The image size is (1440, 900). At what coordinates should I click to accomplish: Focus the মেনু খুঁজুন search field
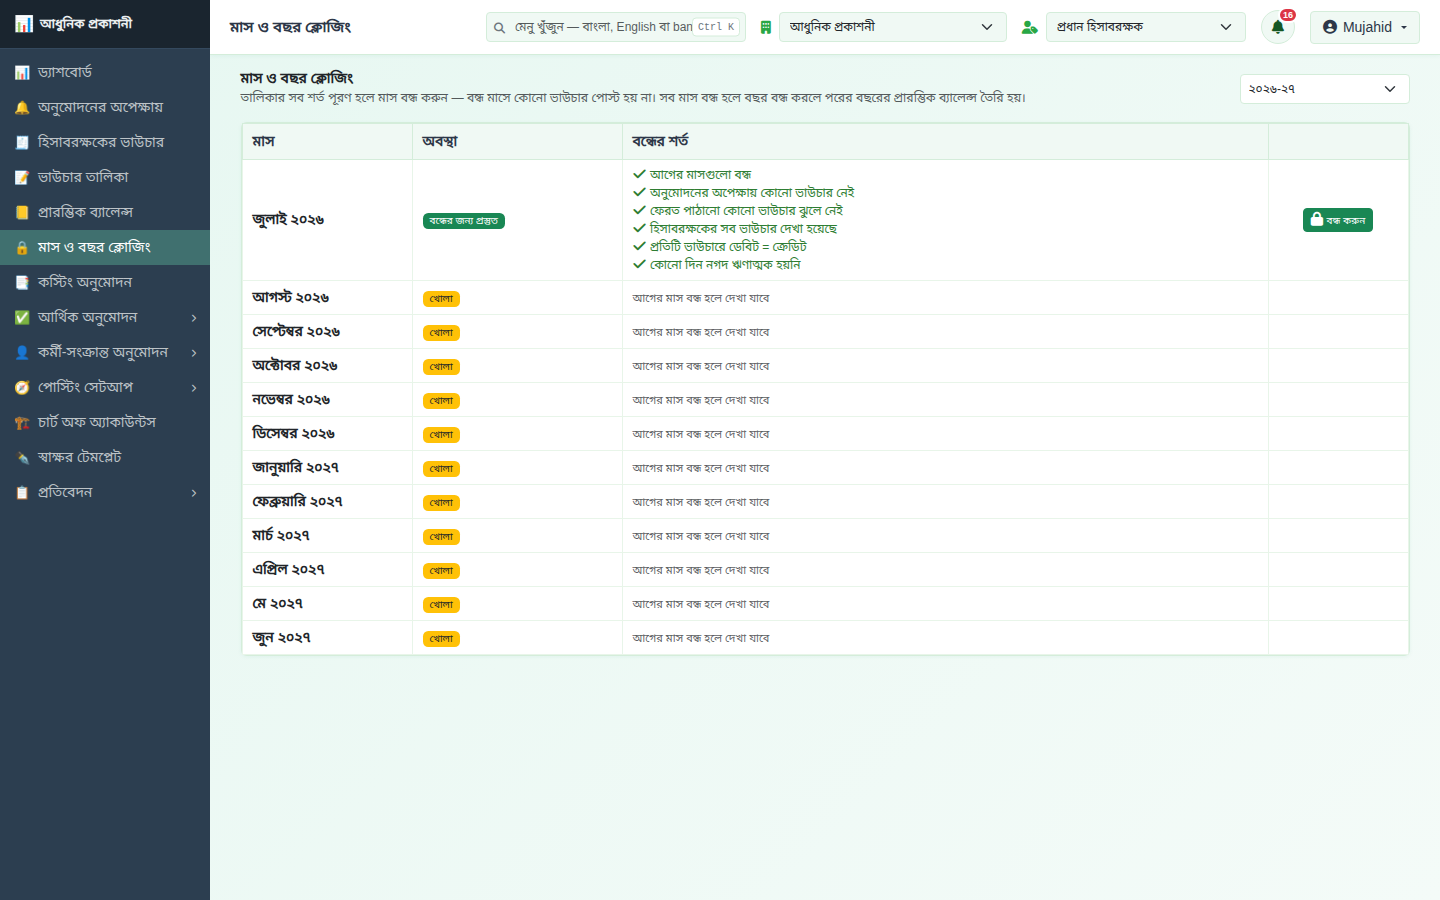(616, 27)
